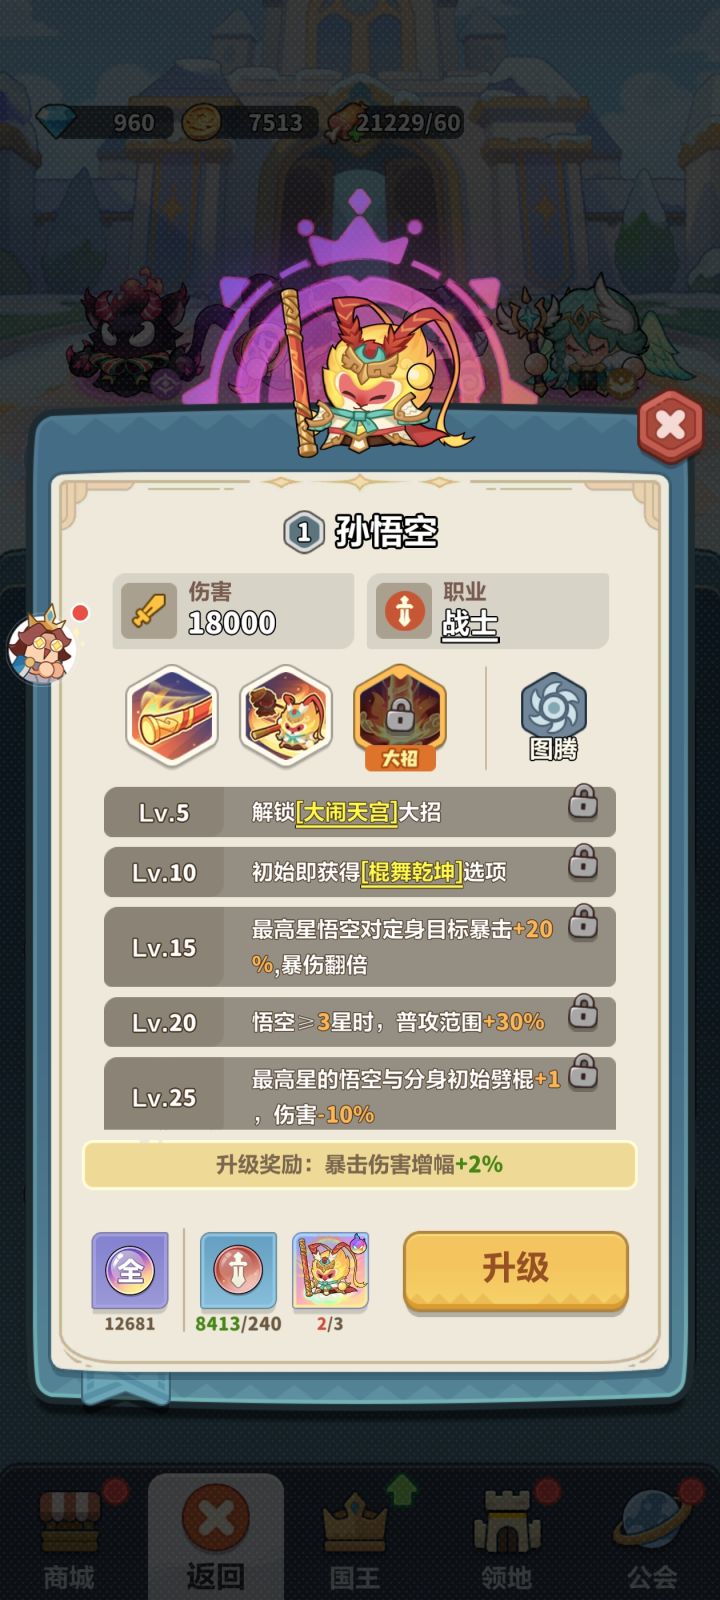The height and width of the screenshot is (1600, 720).
Task: Select the fire scroll skill icon
Action: 172,715
